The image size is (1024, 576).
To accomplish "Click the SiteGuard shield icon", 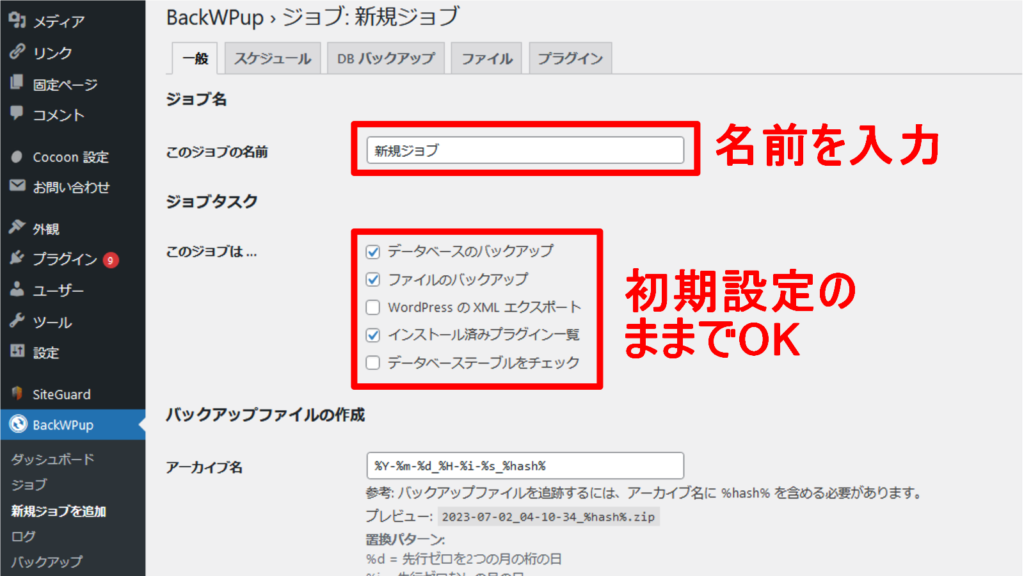I will (17, 394).
